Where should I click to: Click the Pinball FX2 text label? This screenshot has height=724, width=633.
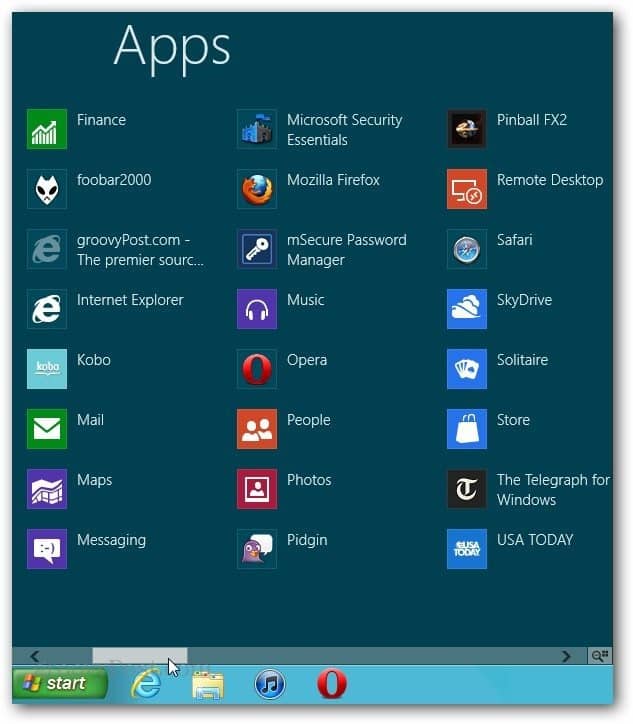pos(532,120)
